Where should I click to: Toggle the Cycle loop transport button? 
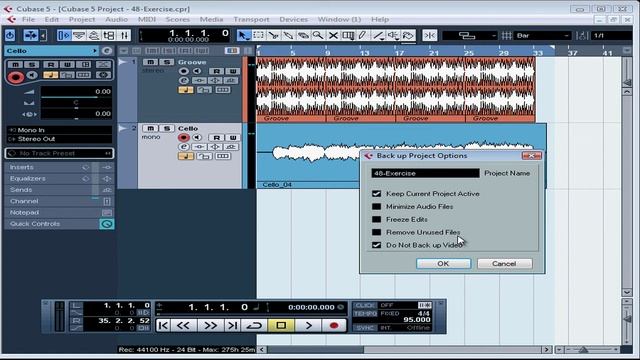pos(255,325)
